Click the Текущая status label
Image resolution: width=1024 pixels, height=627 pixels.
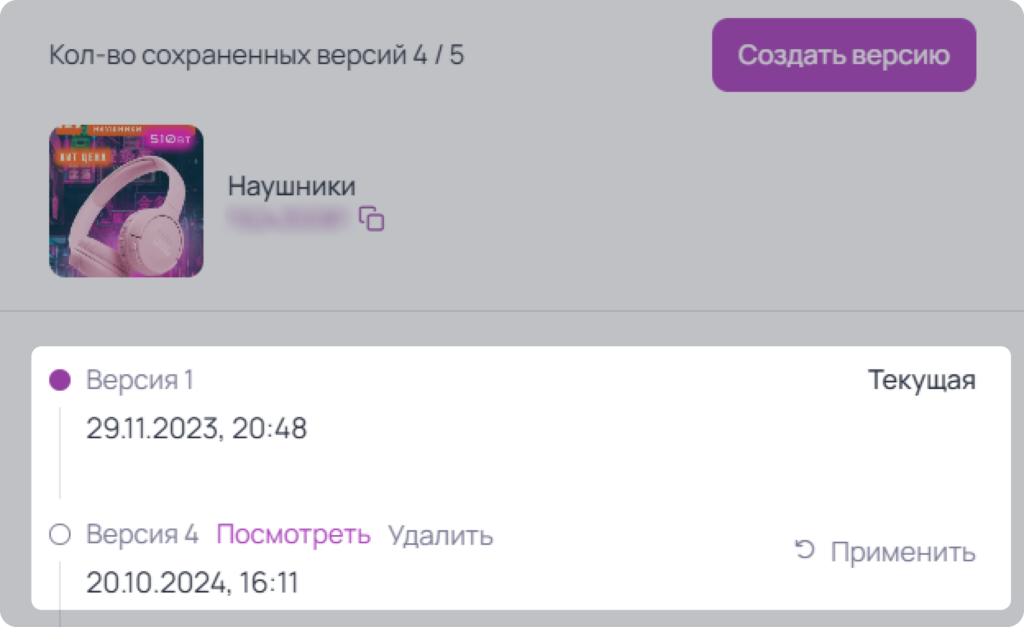click(921, 380)
